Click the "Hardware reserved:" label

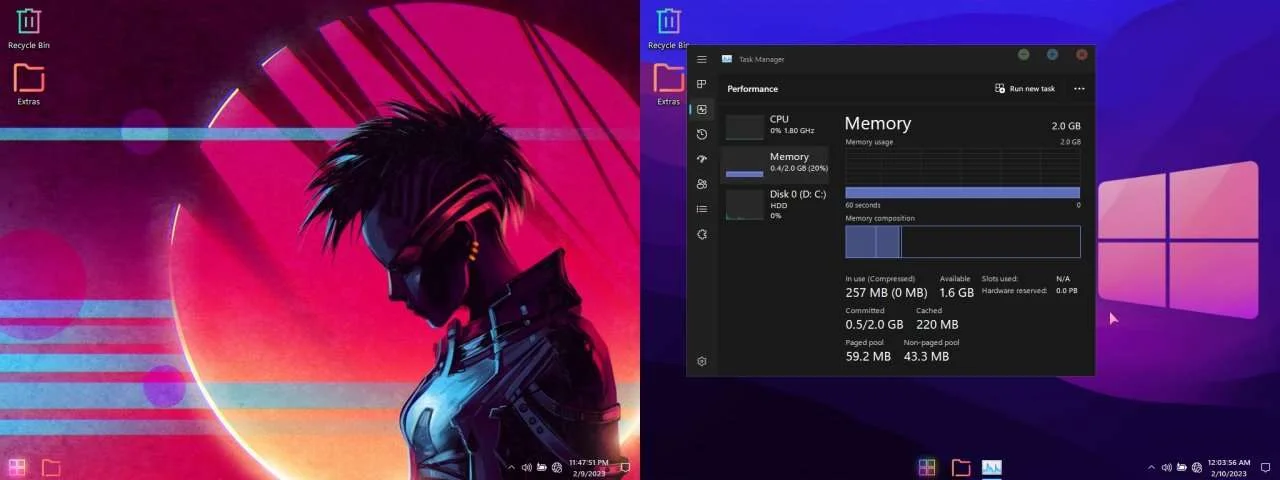pyautogui.click(x=1014, y=291)
